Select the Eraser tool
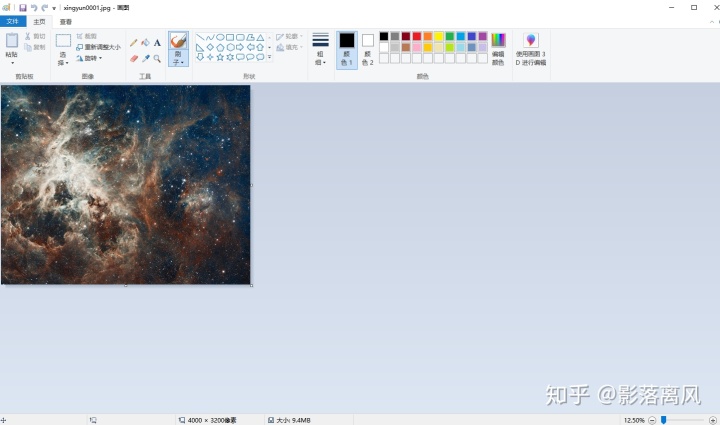Image resolution: width=720 pixels, height=425 pixels. tap(134, 58)
